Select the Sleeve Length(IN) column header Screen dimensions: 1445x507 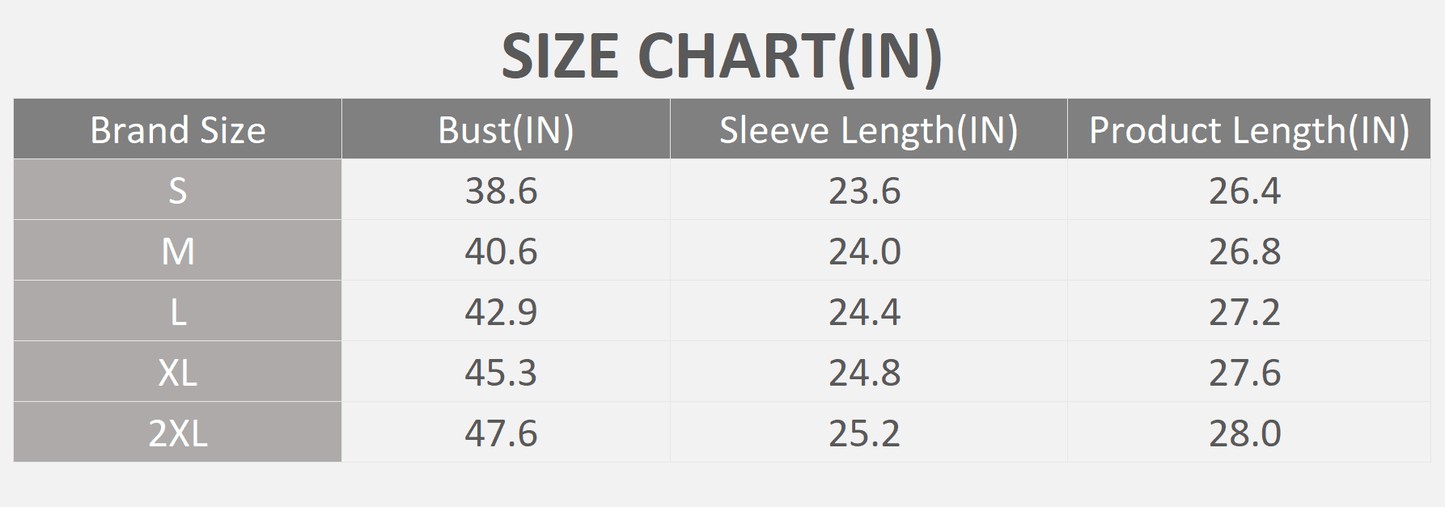click(x=868, y=130)
